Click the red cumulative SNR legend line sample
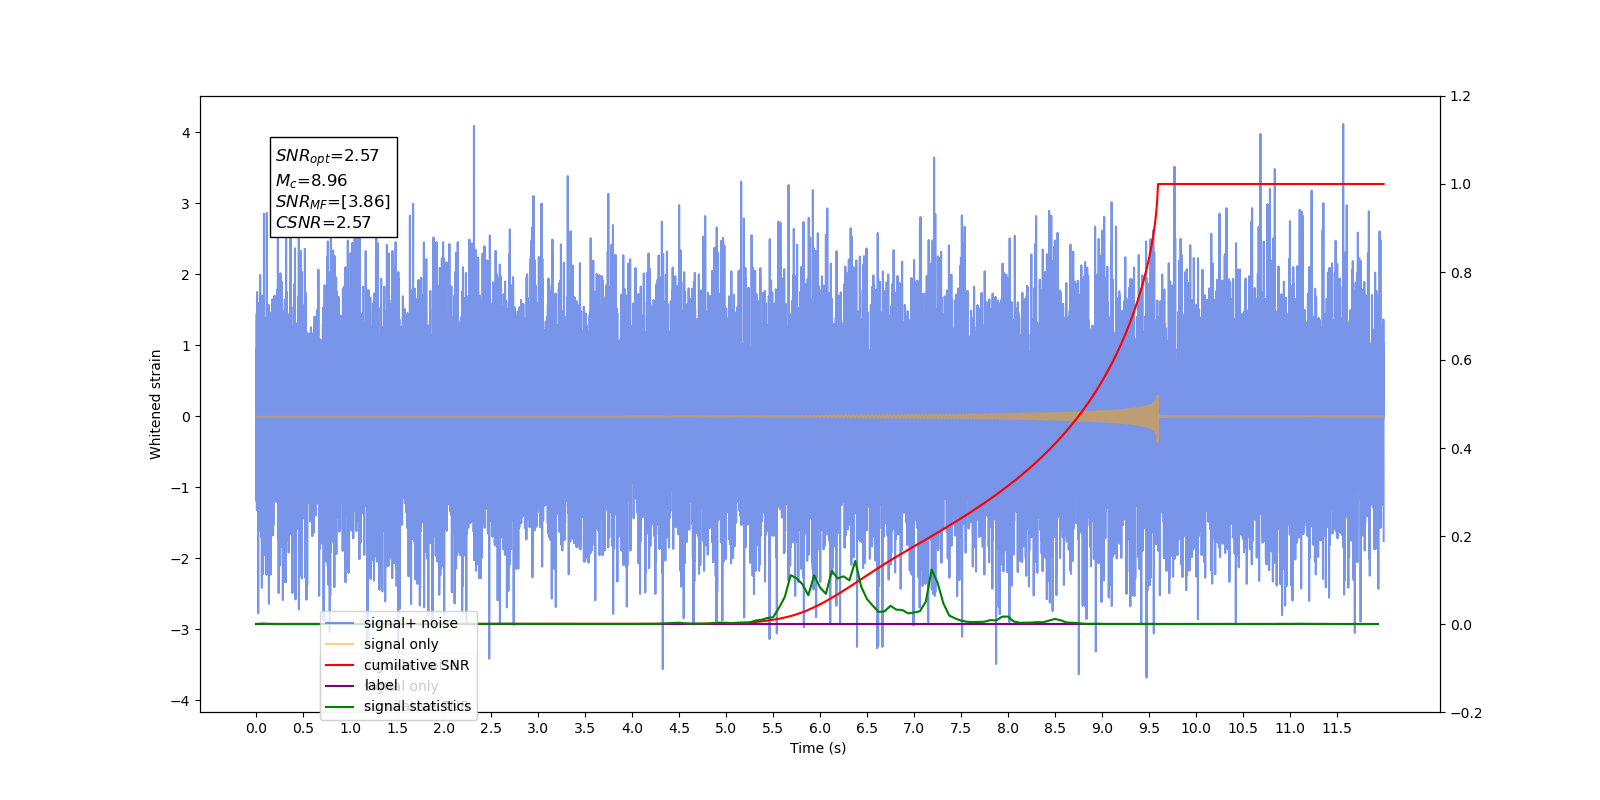1600x800 pixels. click(340, 665)
